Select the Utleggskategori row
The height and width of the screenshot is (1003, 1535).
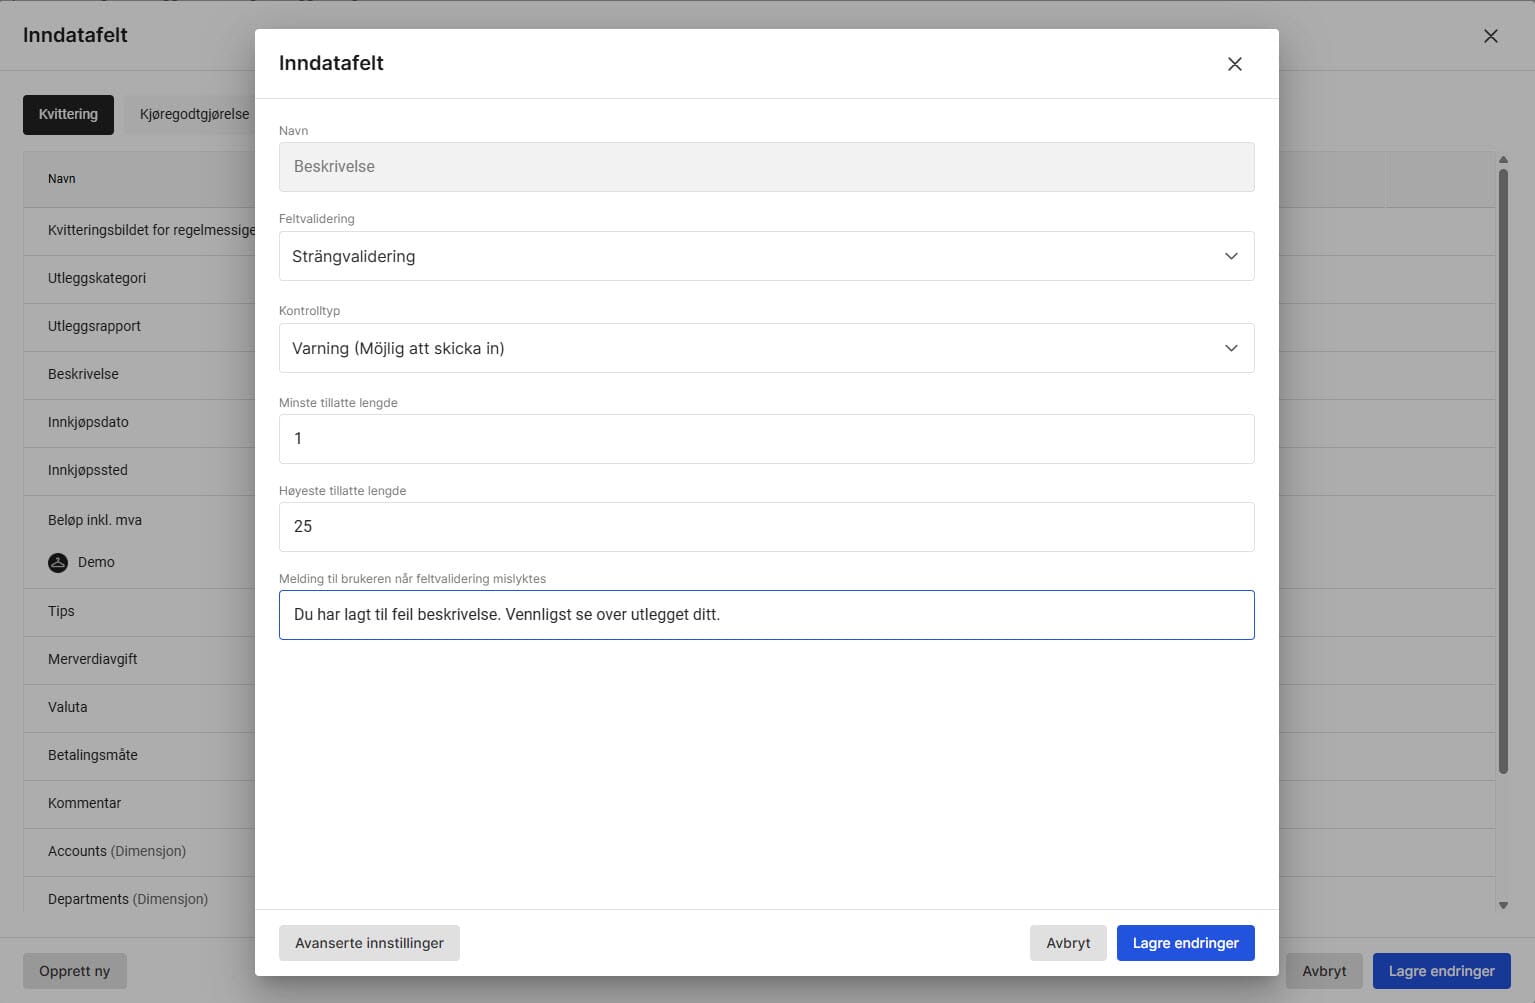click(97, 278)
